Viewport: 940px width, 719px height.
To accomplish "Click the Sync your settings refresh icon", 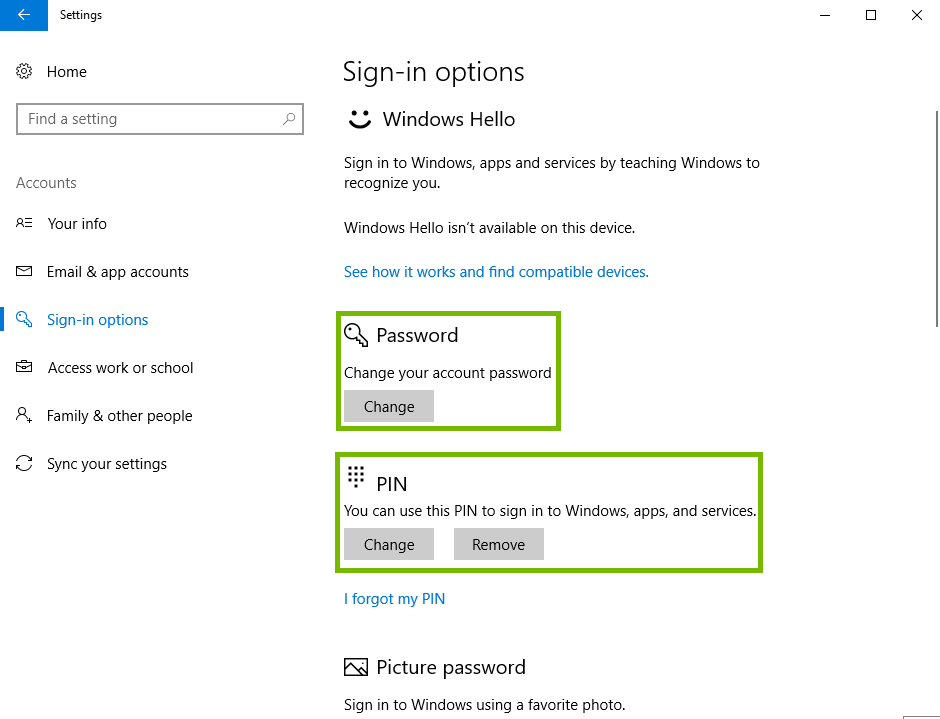I will tap(24, 463).
